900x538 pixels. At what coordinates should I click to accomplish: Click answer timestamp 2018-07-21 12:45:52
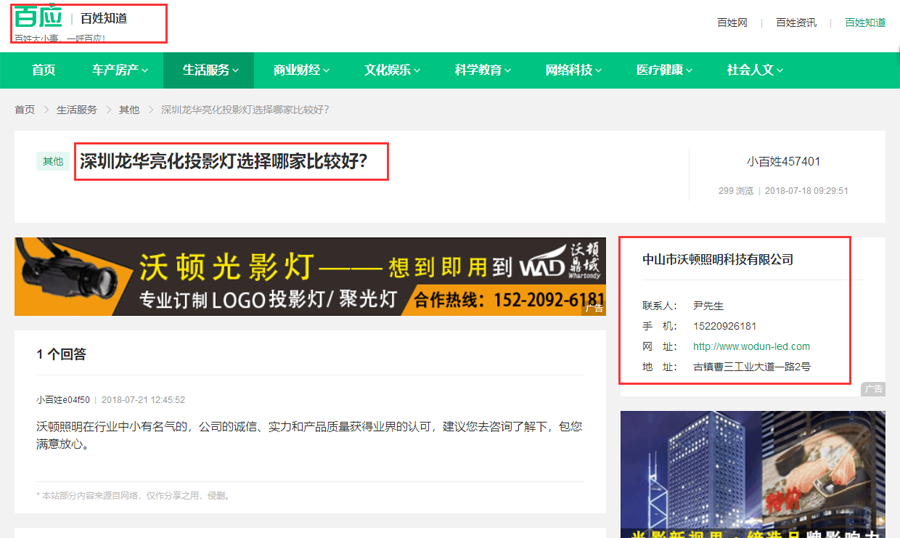143,400
